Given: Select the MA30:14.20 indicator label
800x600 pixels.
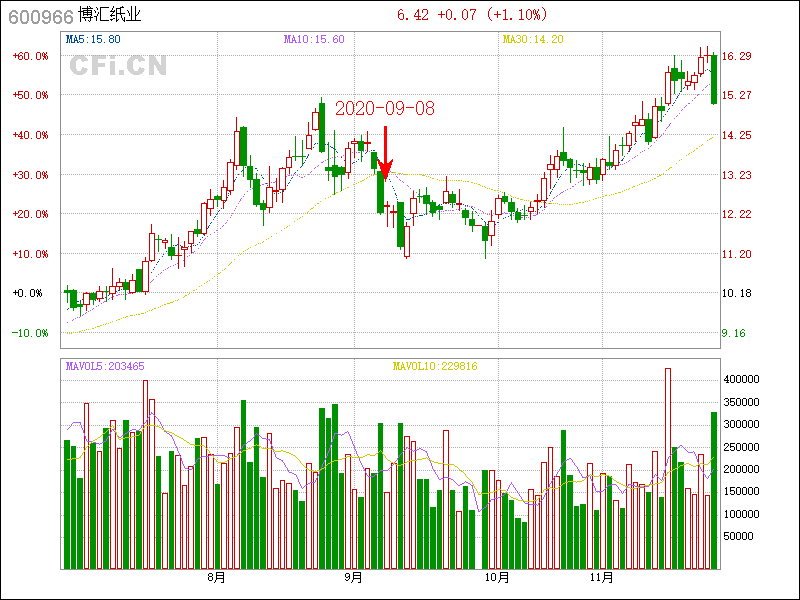Looking at the screenshot, I should (533, 40).
